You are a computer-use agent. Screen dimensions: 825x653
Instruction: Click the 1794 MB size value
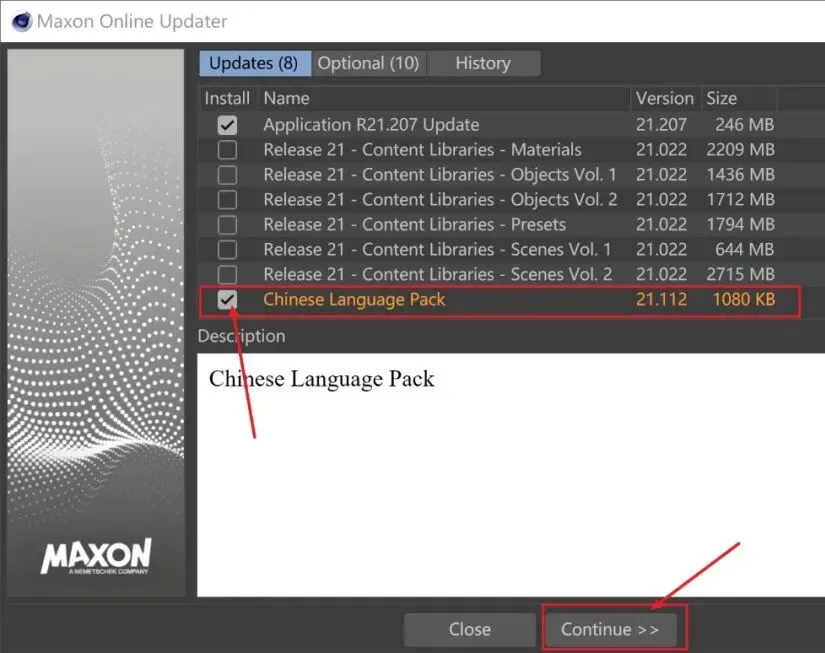click(740, 224)
